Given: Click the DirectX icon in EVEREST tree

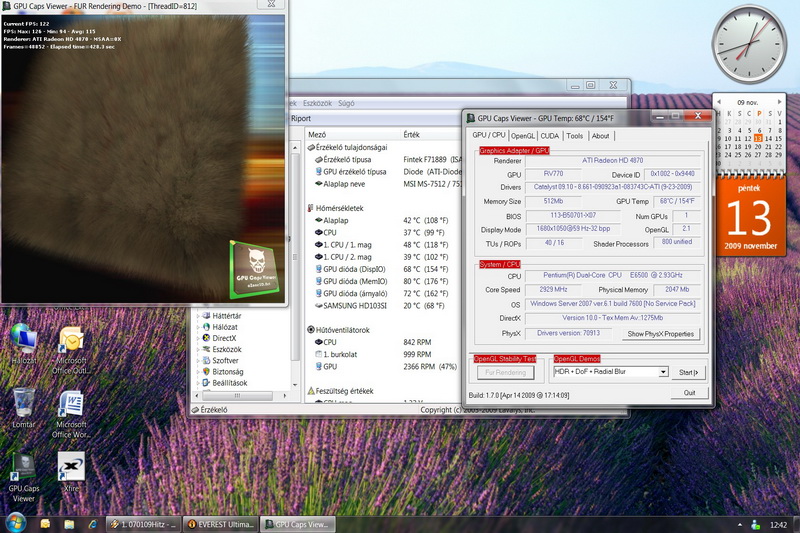Looking at the screenshot, I should click(206, 338).
